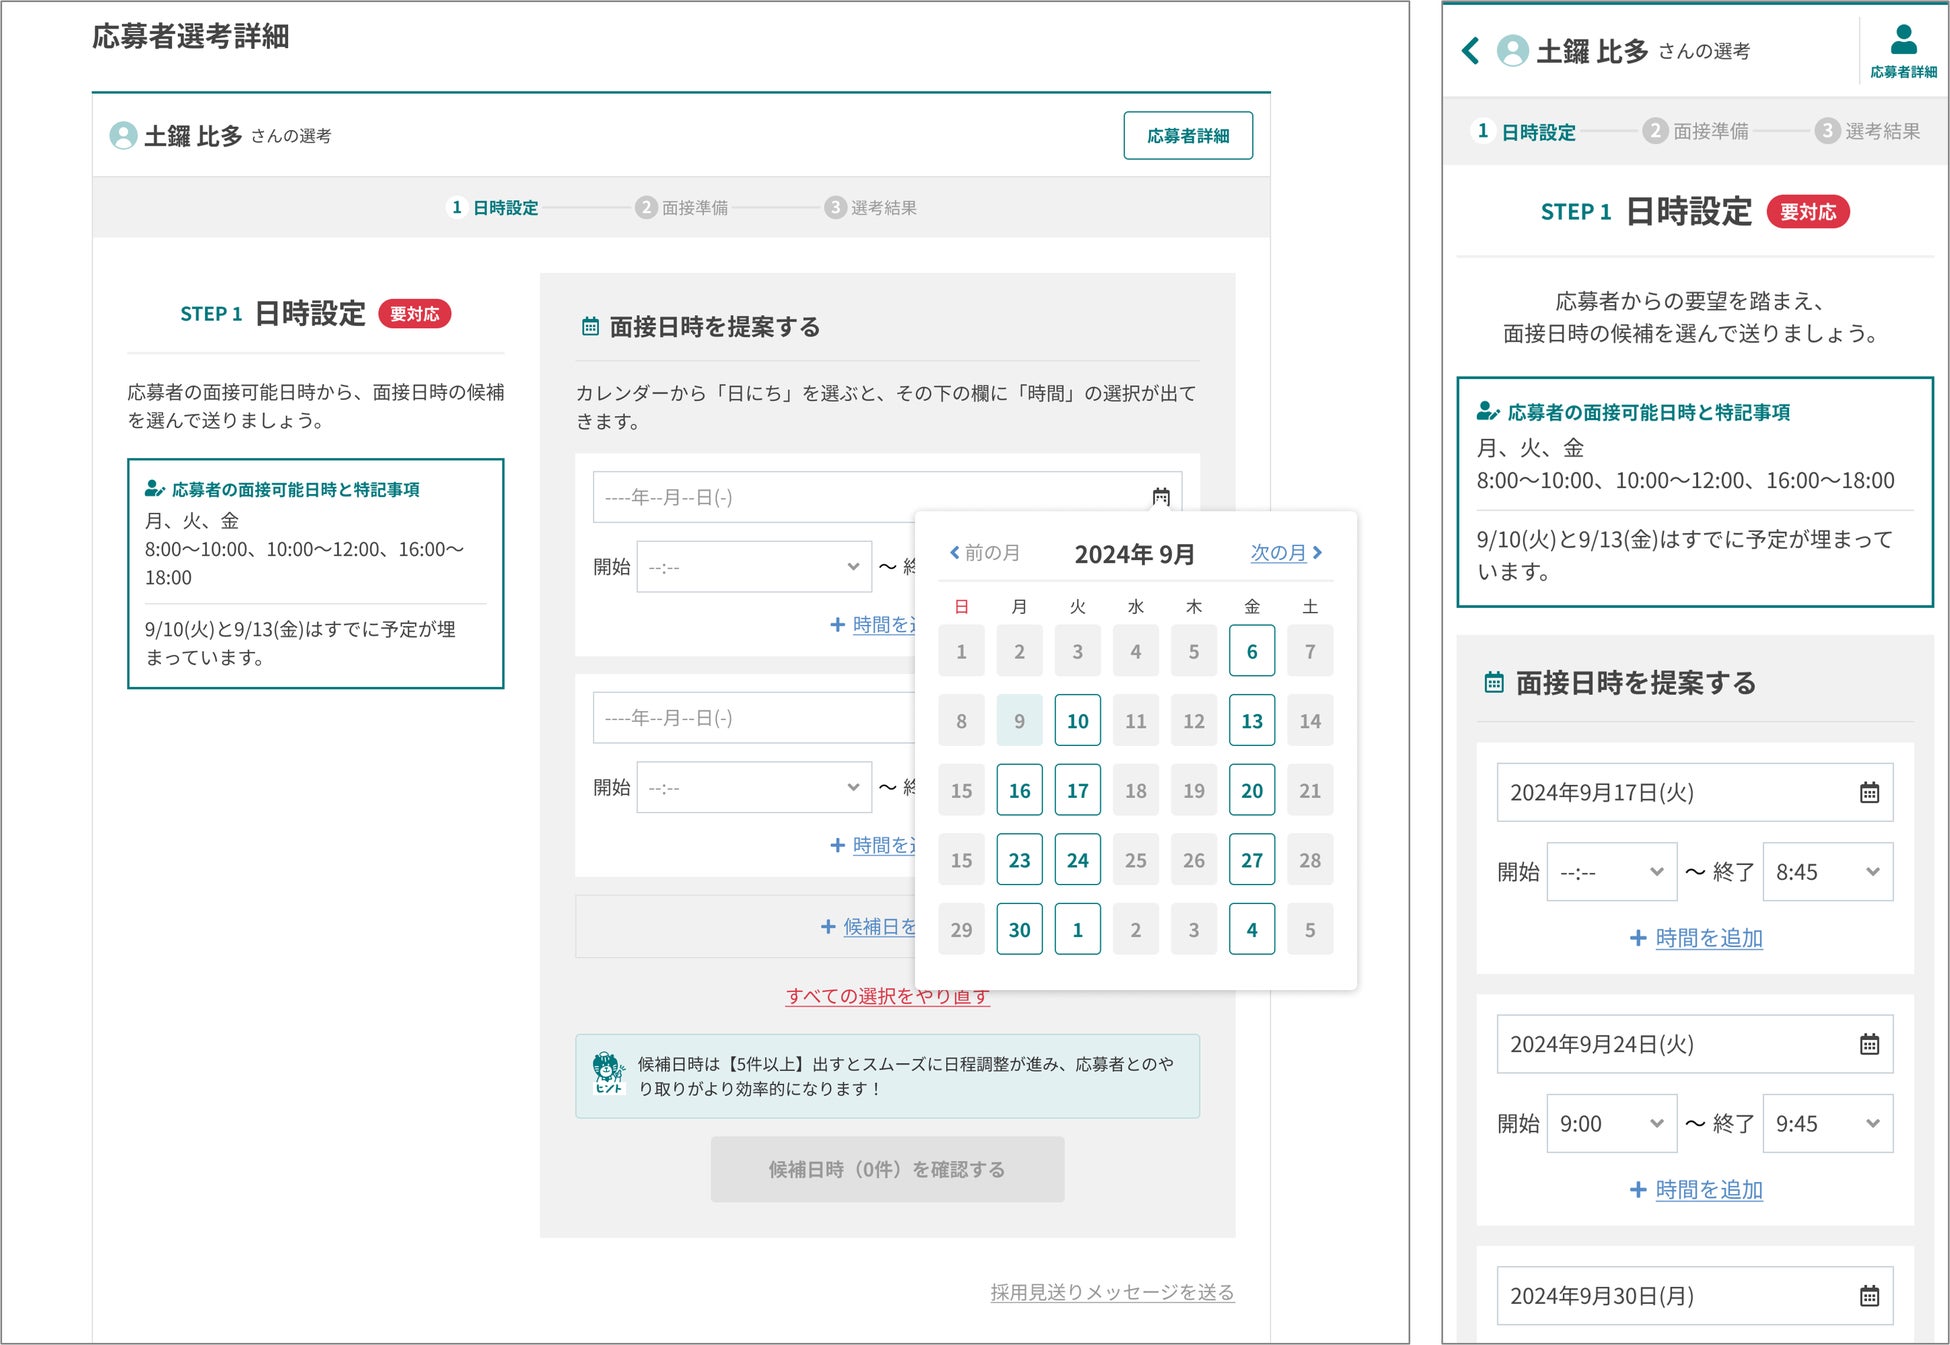Open calendar icon for 2024年9月24日 date field

click(1869, 1045)
